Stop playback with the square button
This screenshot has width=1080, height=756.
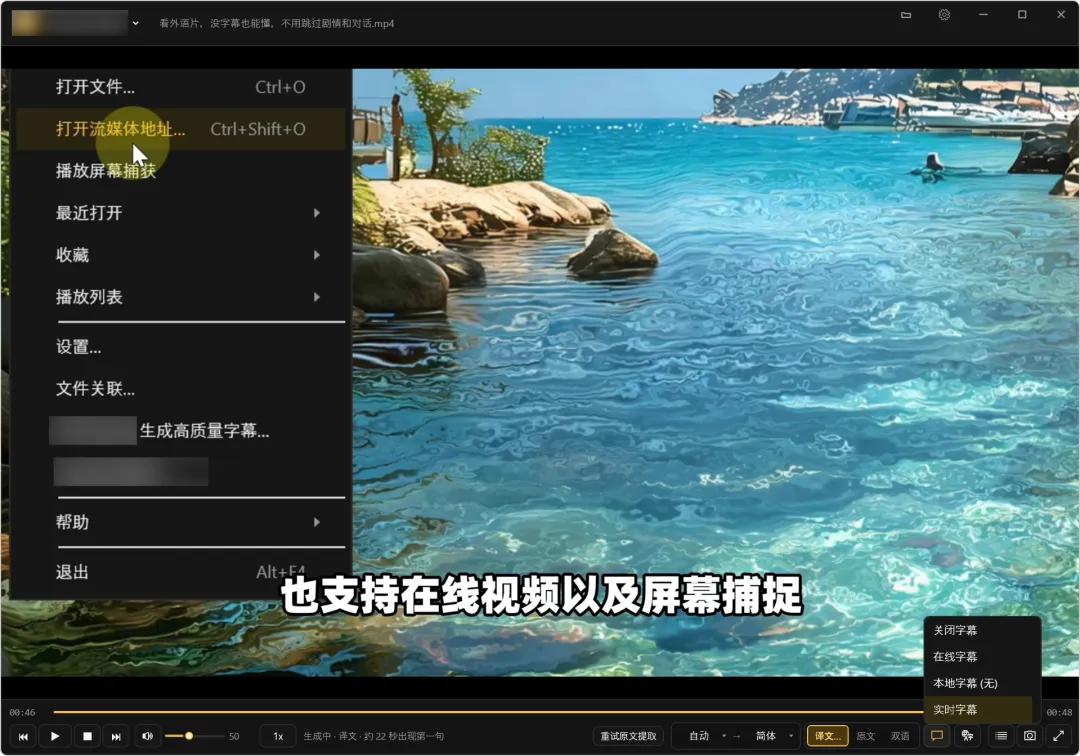click(87, 736)
